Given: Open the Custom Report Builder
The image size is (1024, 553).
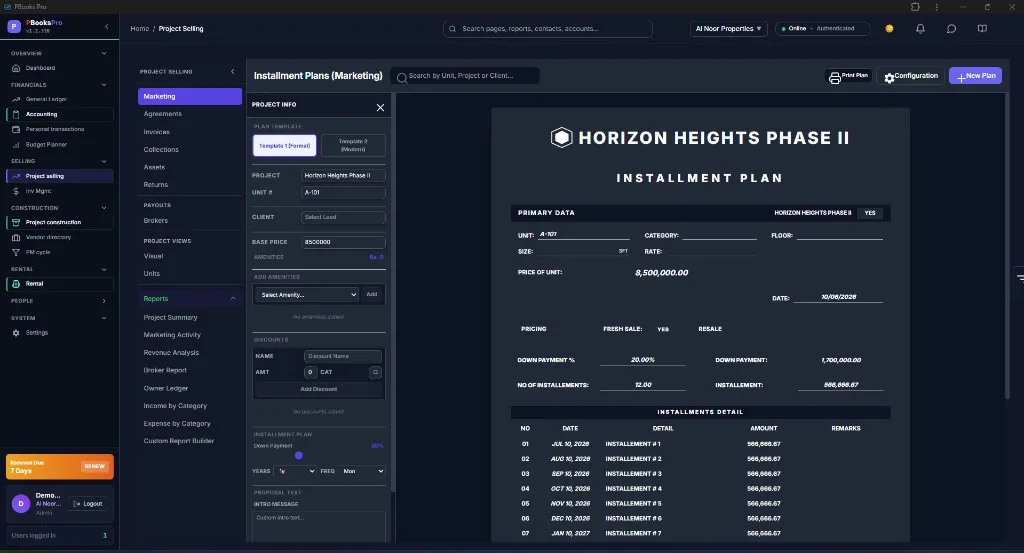Looking at the screenshot, I should click(189, 441).
